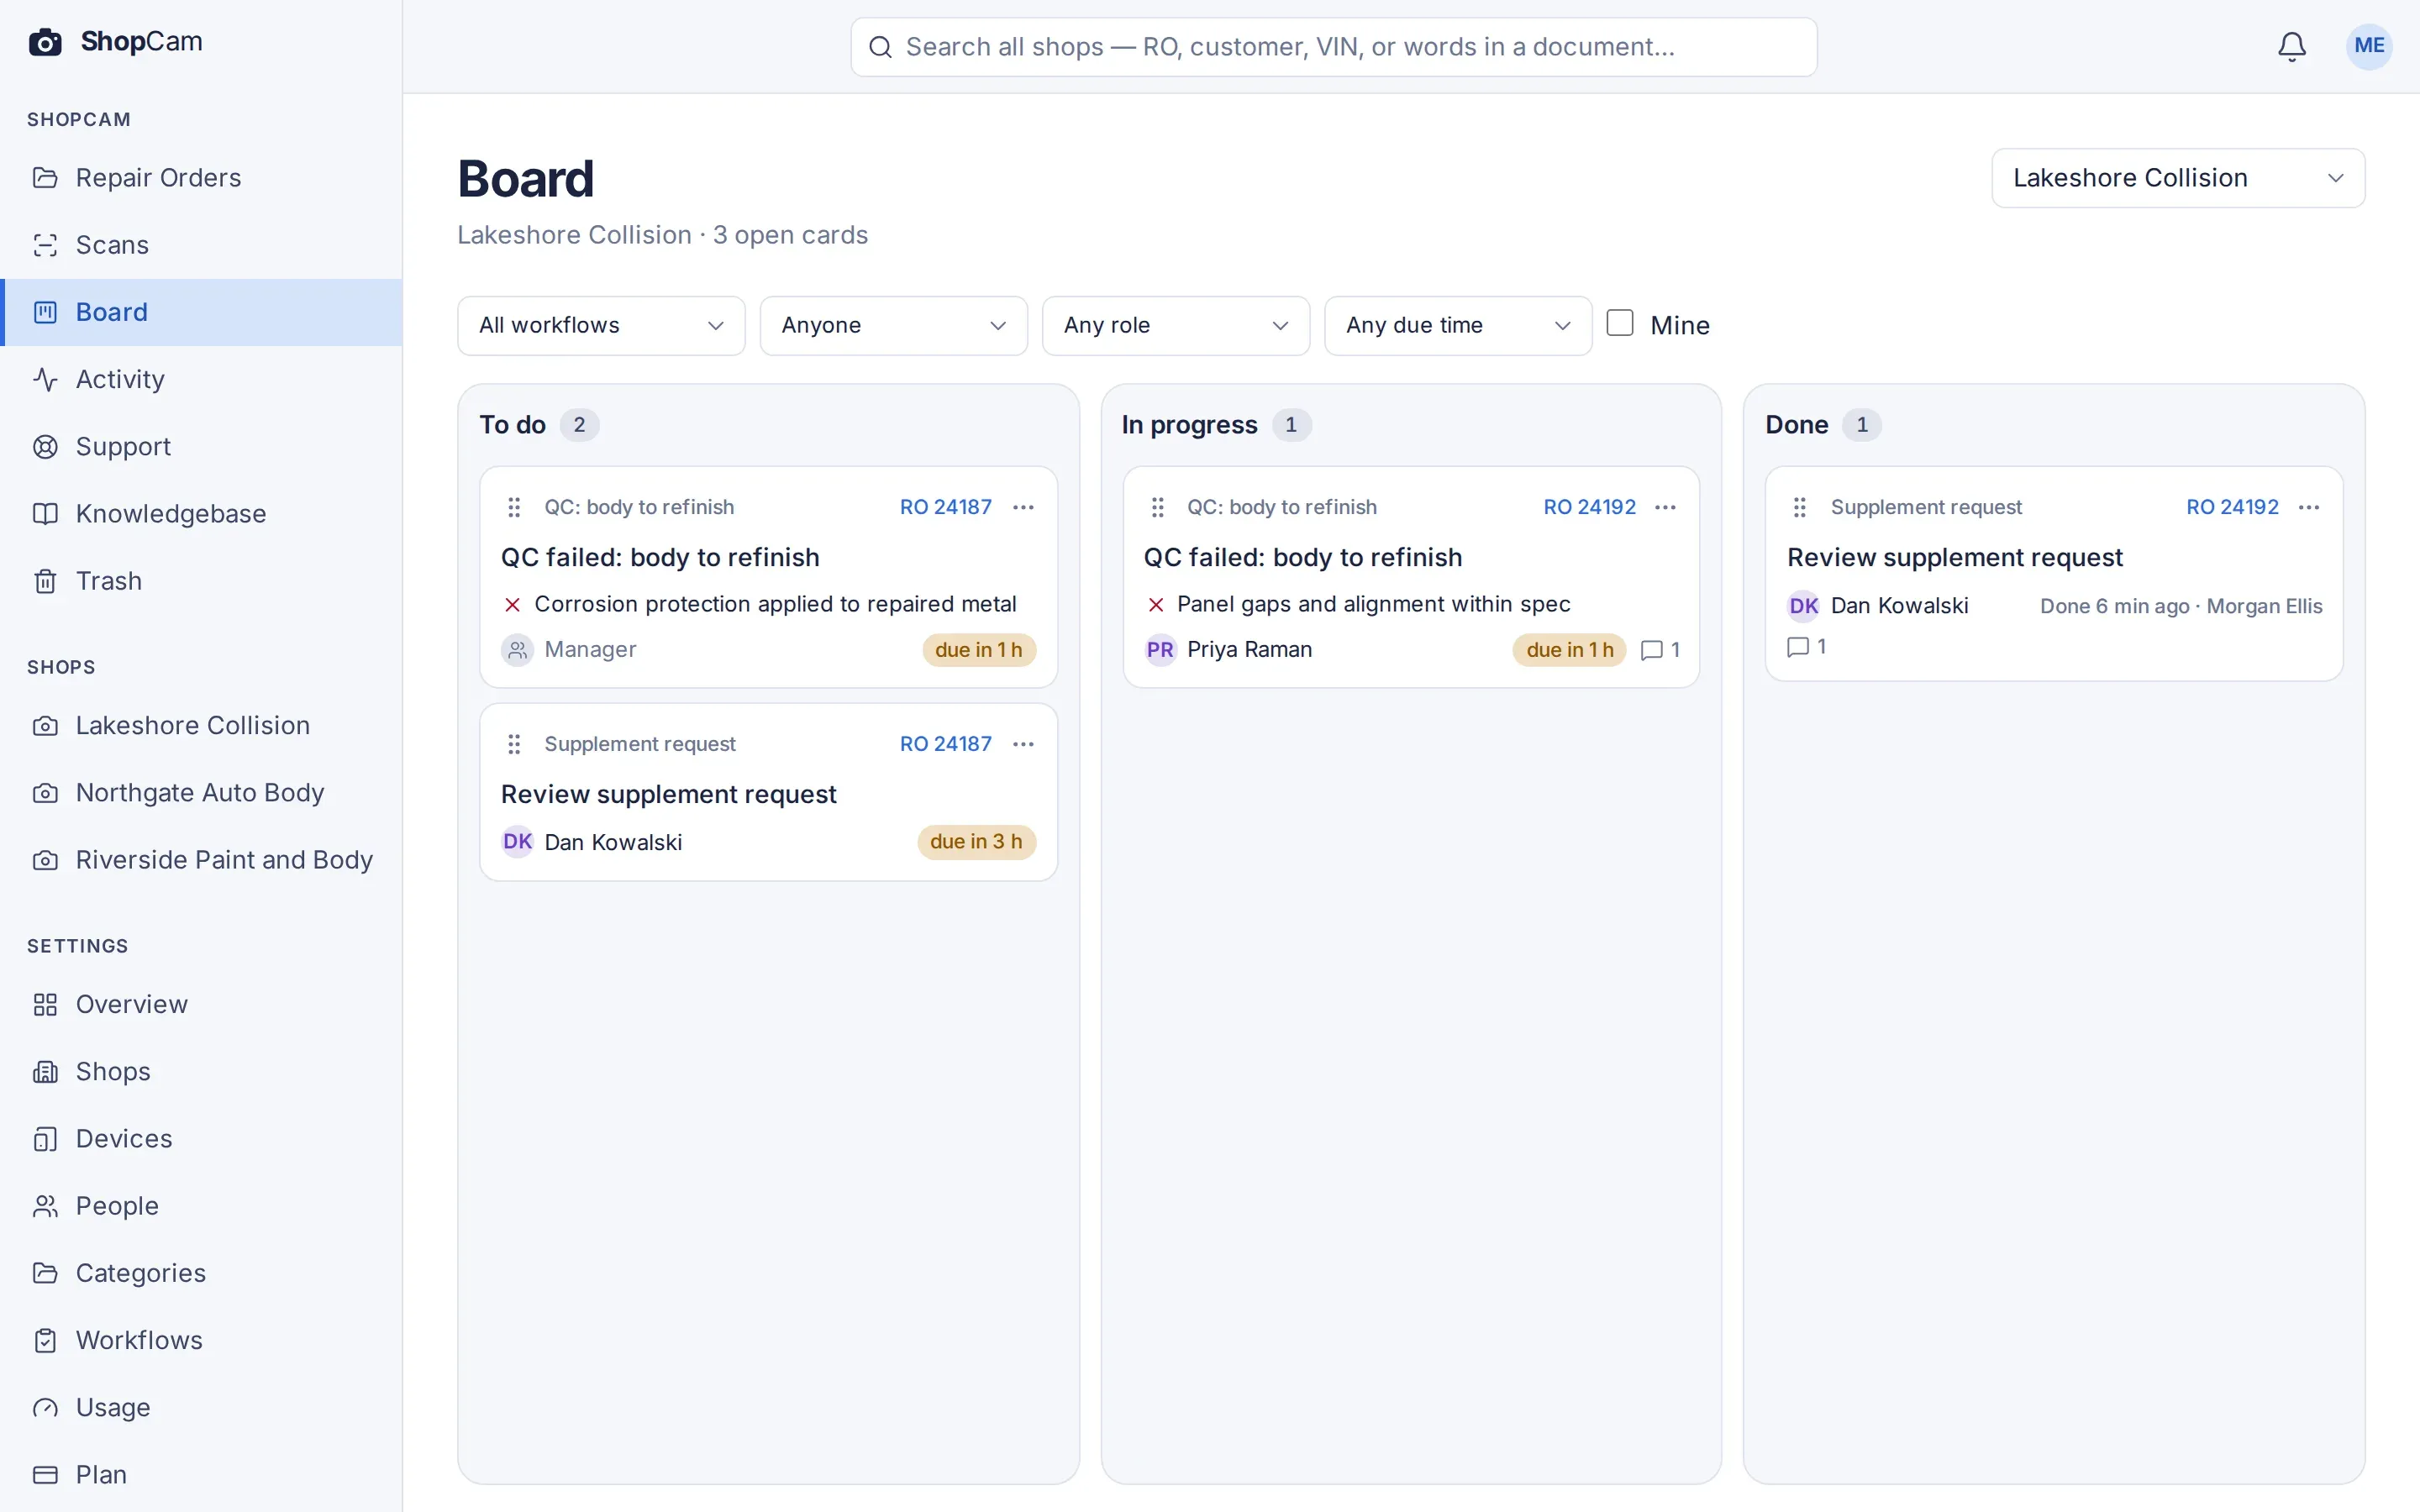2420x1512 pixels.
Task: Expand the Any role filter
Action: (x=1175, y=325)
